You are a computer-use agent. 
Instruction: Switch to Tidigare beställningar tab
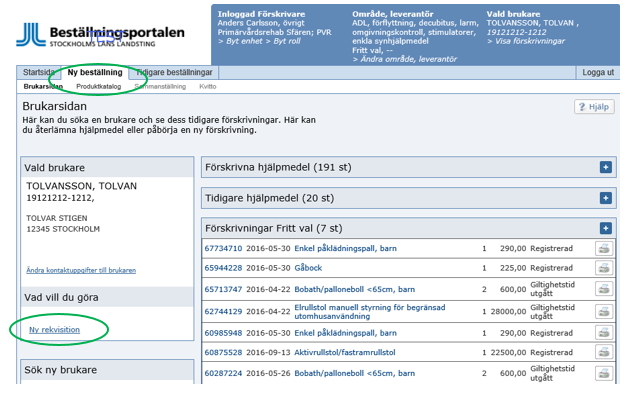(x=174, y=73)
